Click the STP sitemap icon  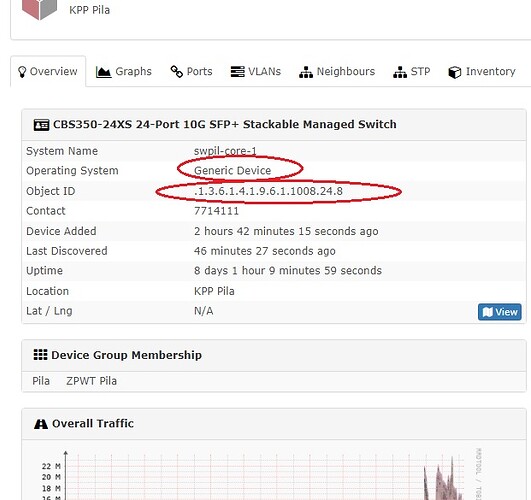(x=400, y=72)
